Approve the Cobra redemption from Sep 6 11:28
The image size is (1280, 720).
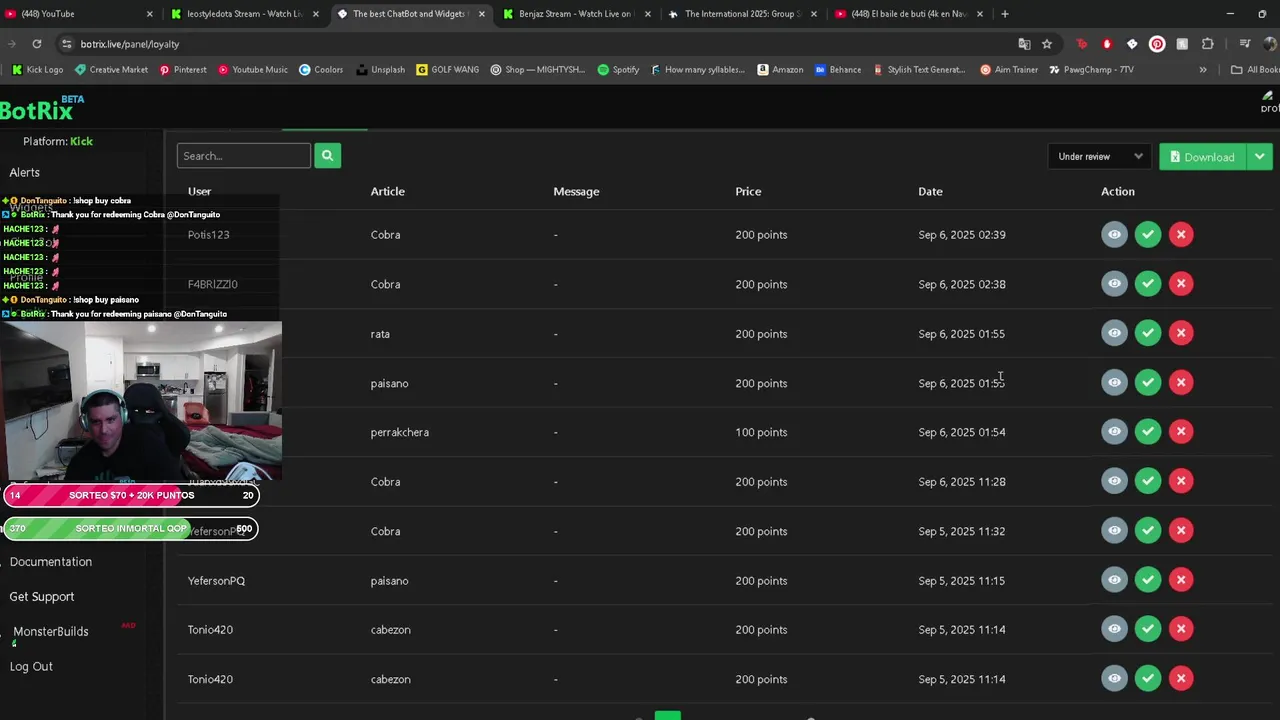click(1148, 481)
